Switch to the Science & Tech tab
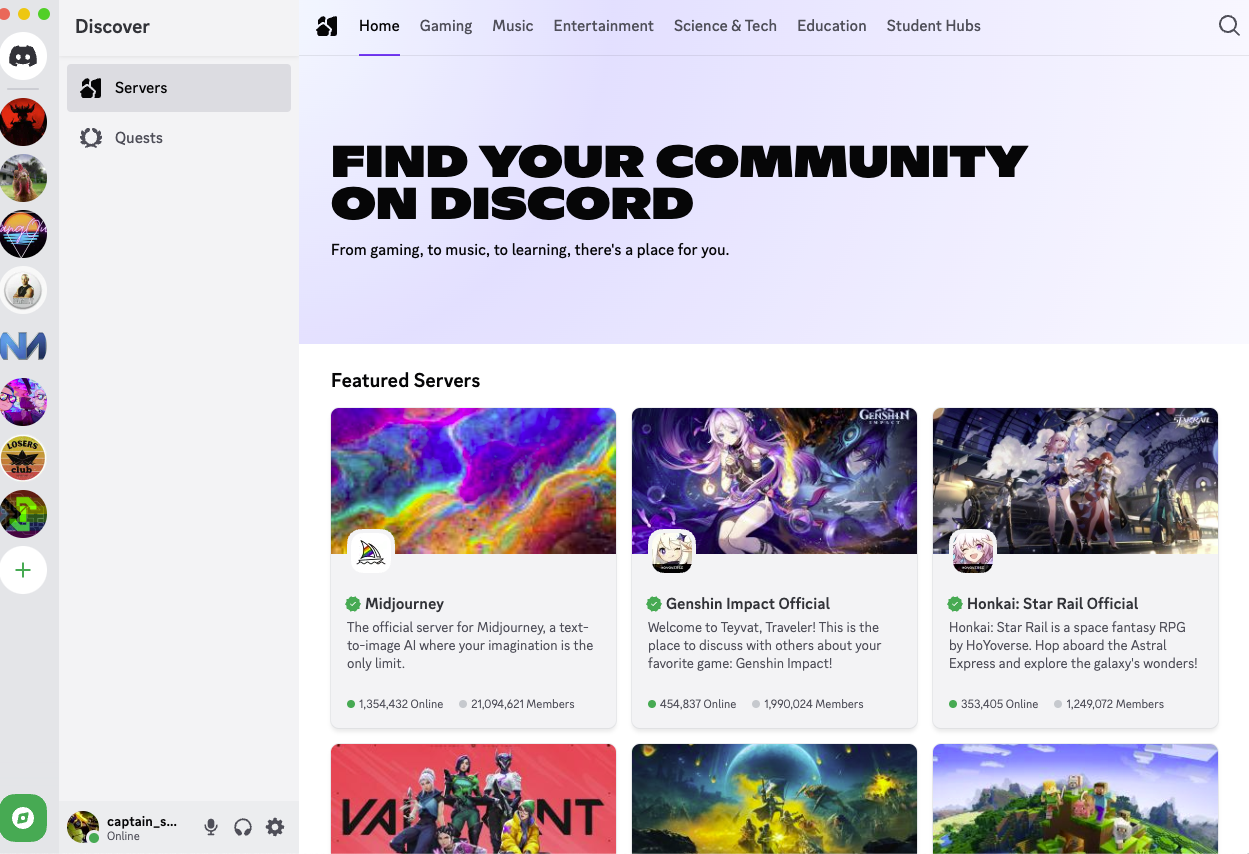The width and height of the screenshot is (1249, 854). (725, 26)
